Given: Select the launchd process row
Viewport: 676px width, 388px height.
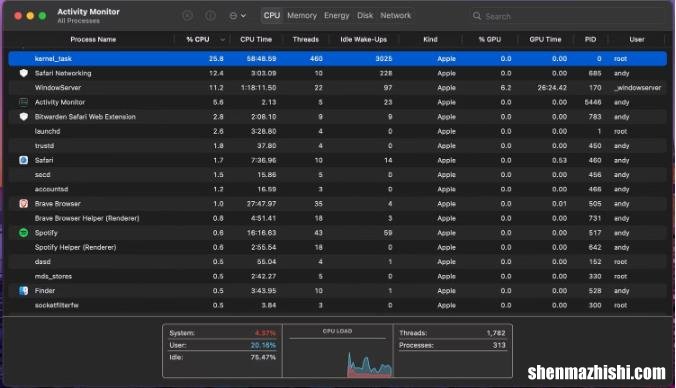Looking at the screenshot, I should 338,131.
